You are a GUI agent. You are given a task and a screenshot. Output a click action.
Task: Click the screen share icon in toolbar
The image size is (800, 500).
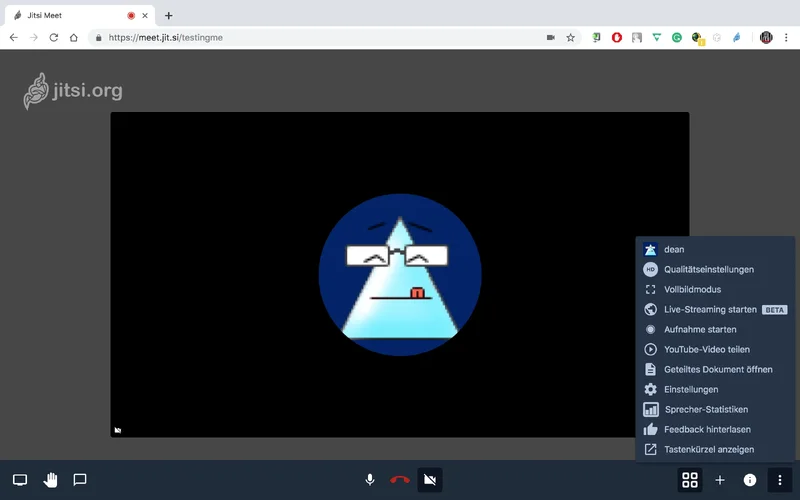point(20,480)
